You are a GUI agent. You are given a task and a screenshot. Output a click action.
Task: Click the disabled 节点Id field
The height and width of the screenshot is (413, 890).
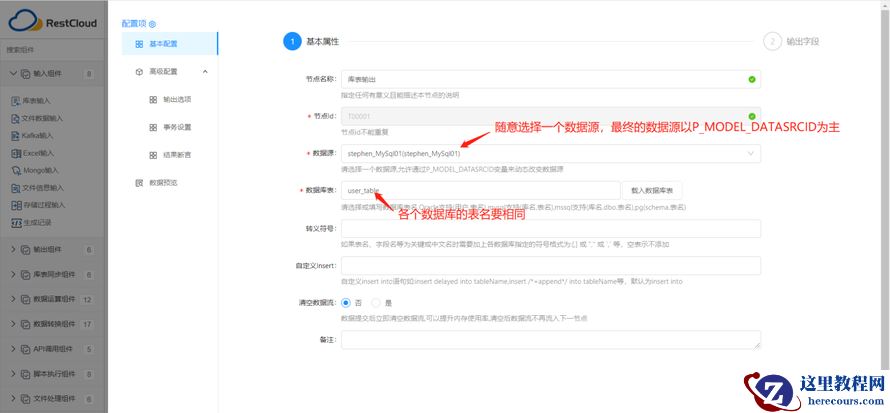pyautogui.click(x=551, y=116)
